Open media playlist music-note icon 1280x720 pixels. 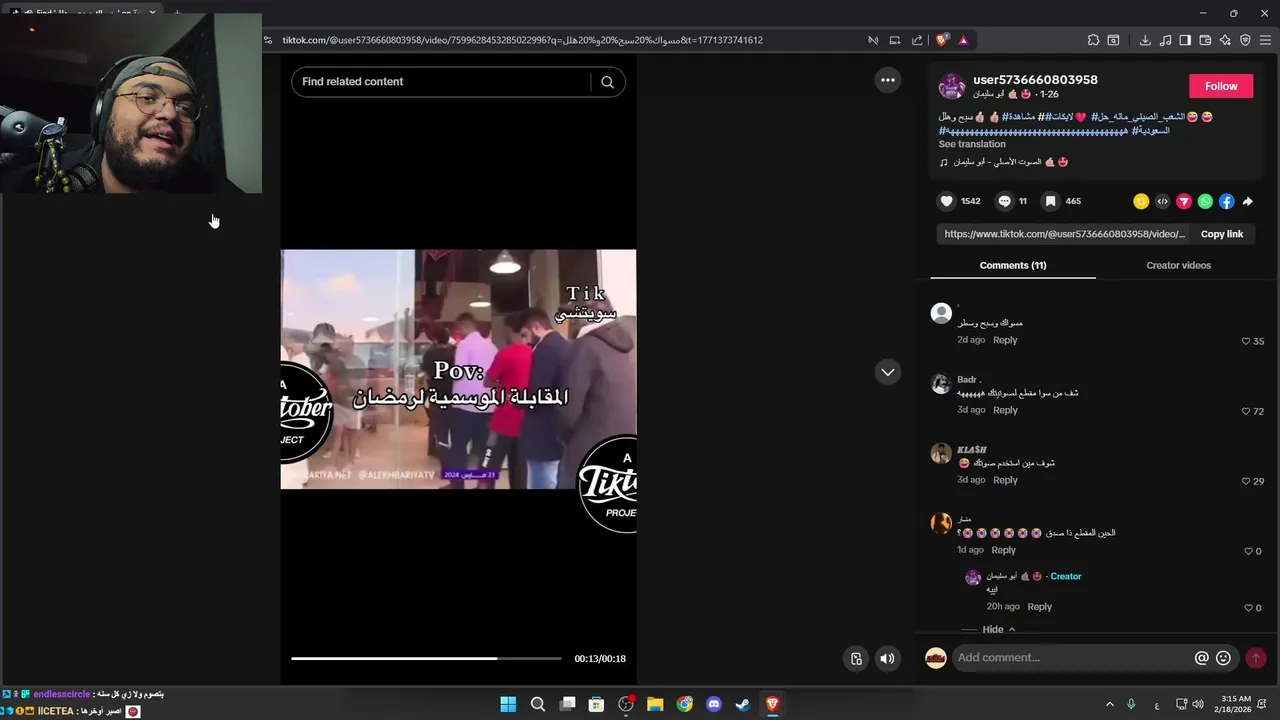pyautogui.click(x=1165, y=40)
